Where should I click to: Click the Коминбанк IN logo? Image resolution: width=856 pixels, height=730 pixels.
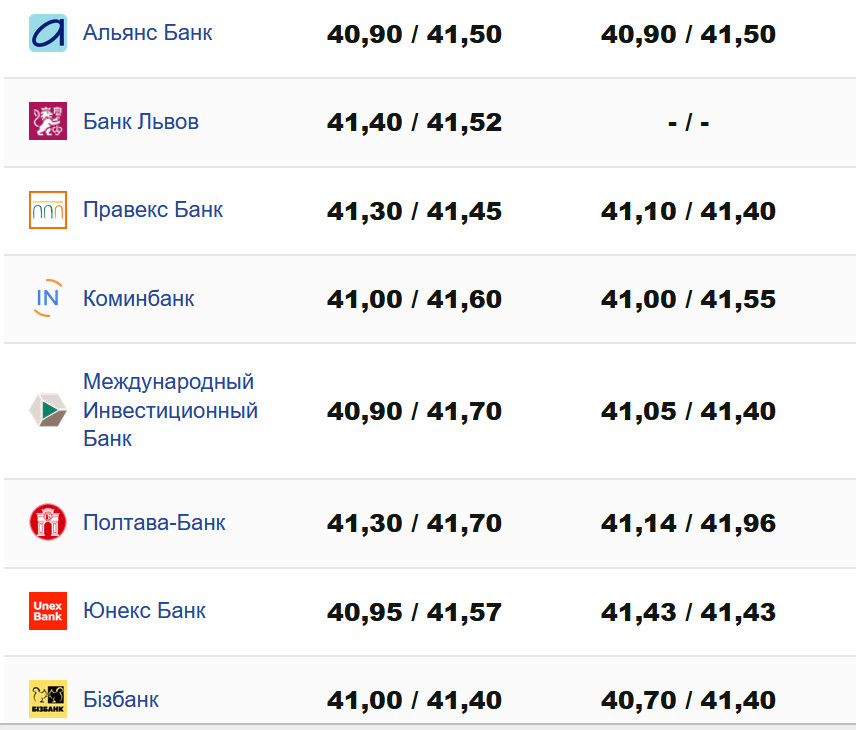pyautogui.click(x=48, y=298)
